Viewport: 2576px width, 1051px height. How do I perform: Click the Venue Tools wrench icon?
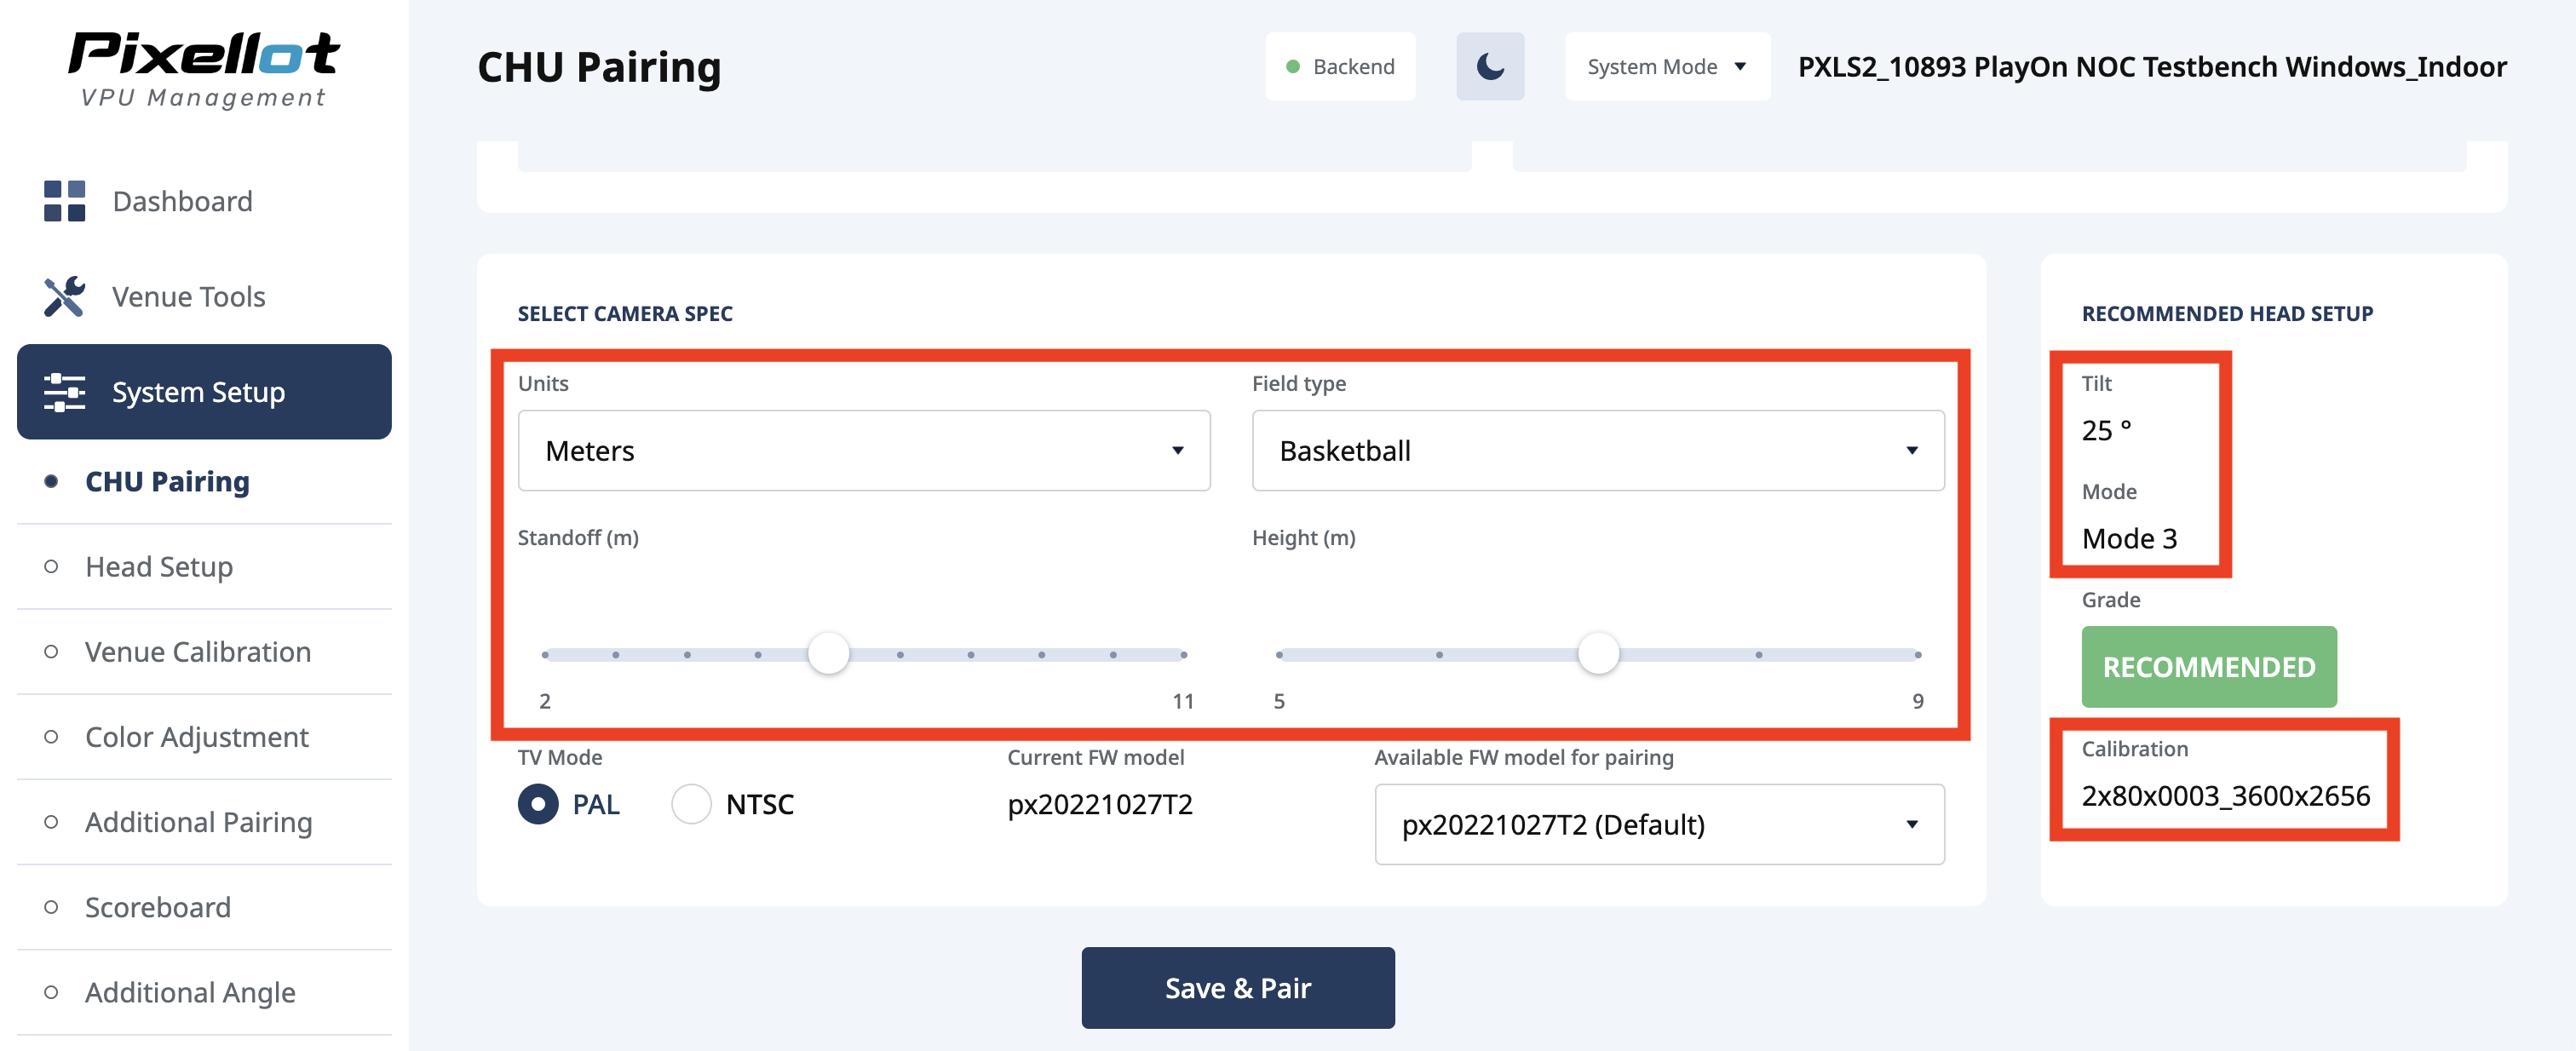65,297
